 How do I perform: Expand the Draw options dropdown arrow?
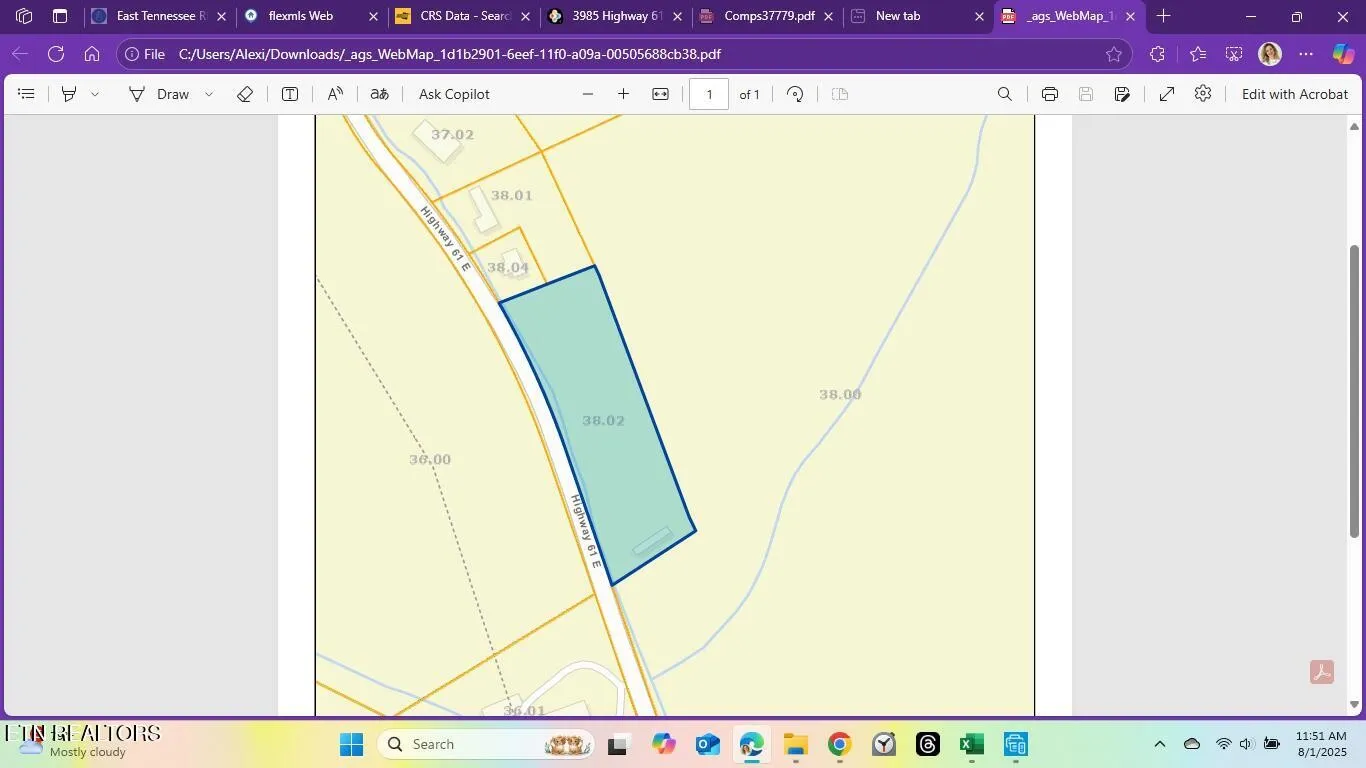tap(209, 94)
